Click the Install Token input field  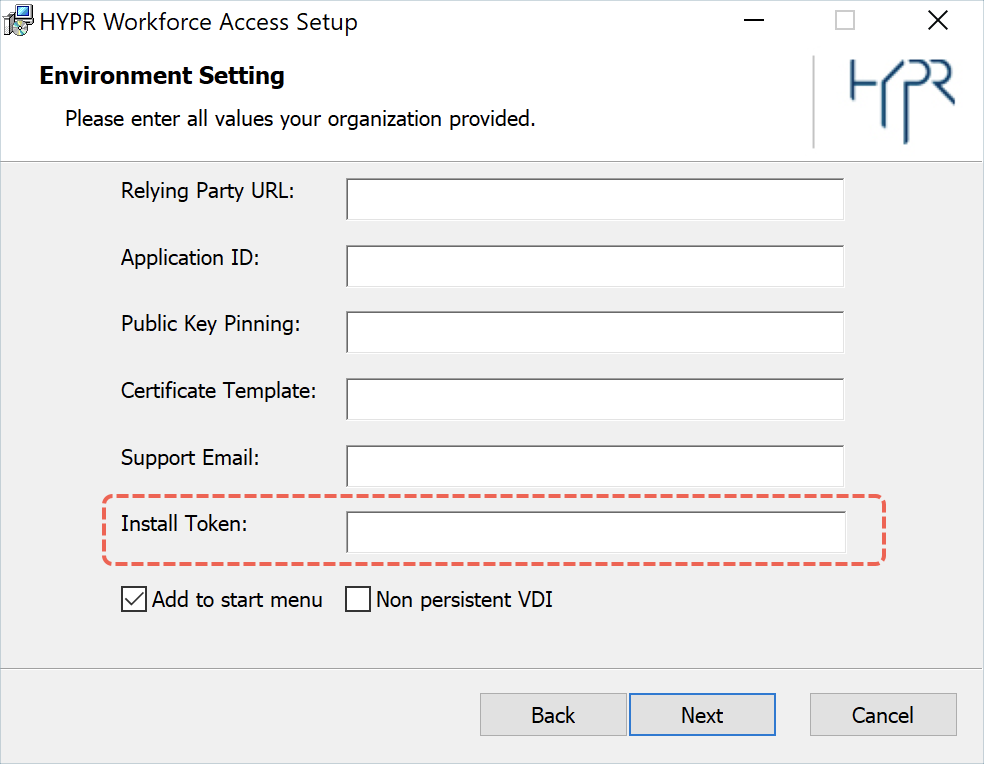click(x=596, y=532)
